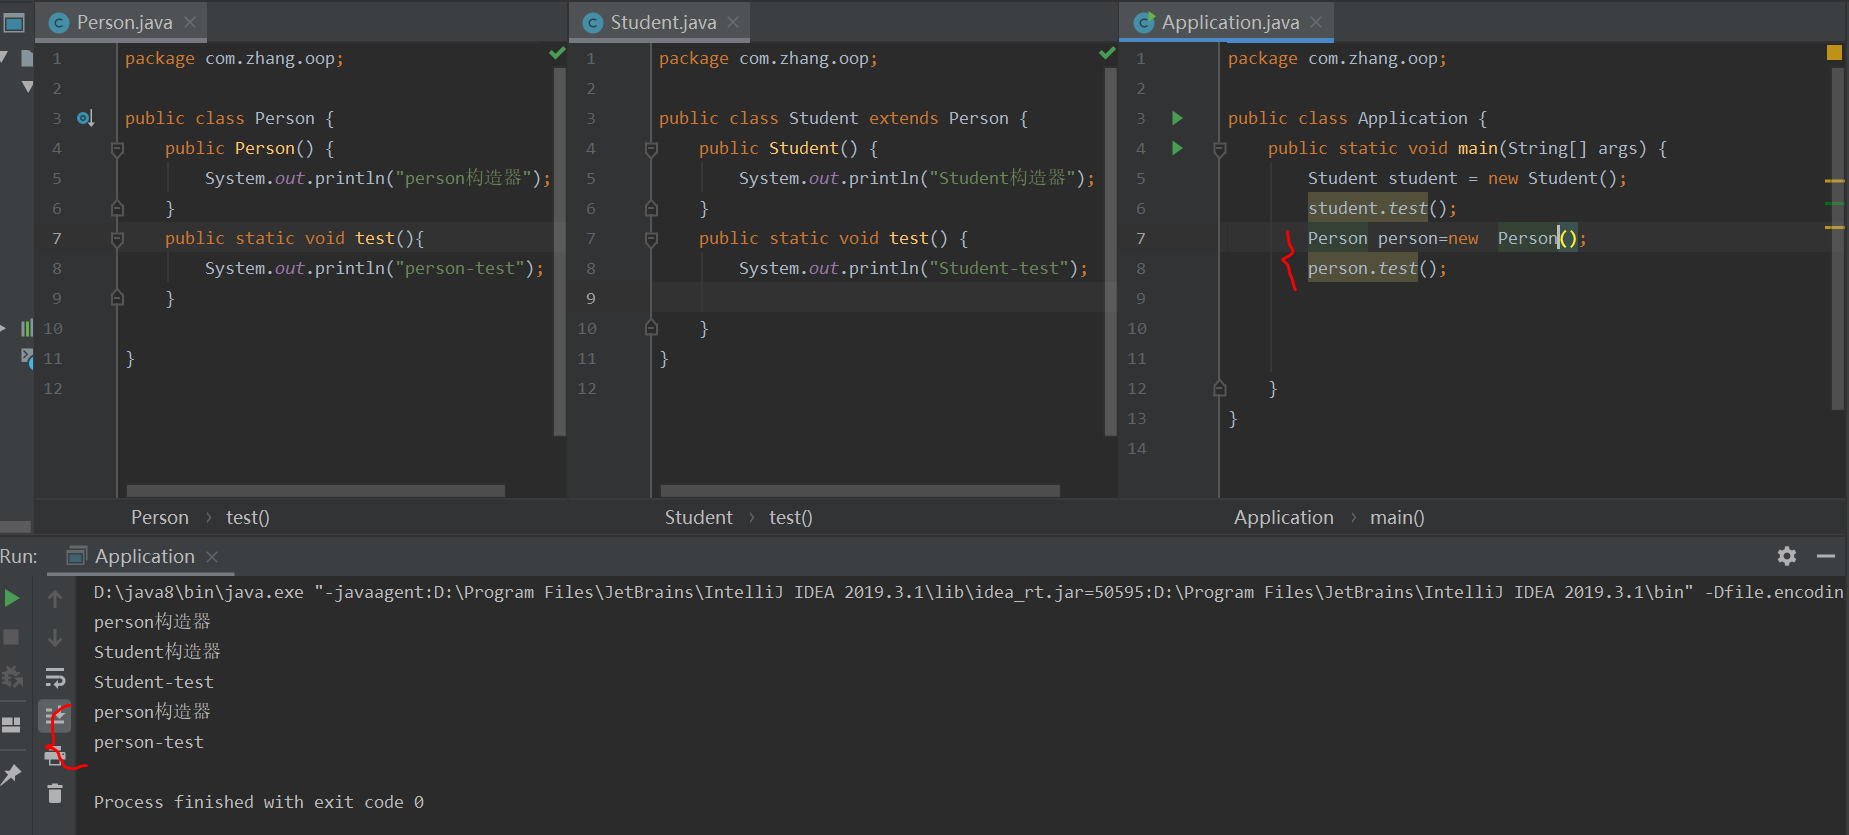
Task: Rerun Application with the green play button
Action: click(12, 599)
